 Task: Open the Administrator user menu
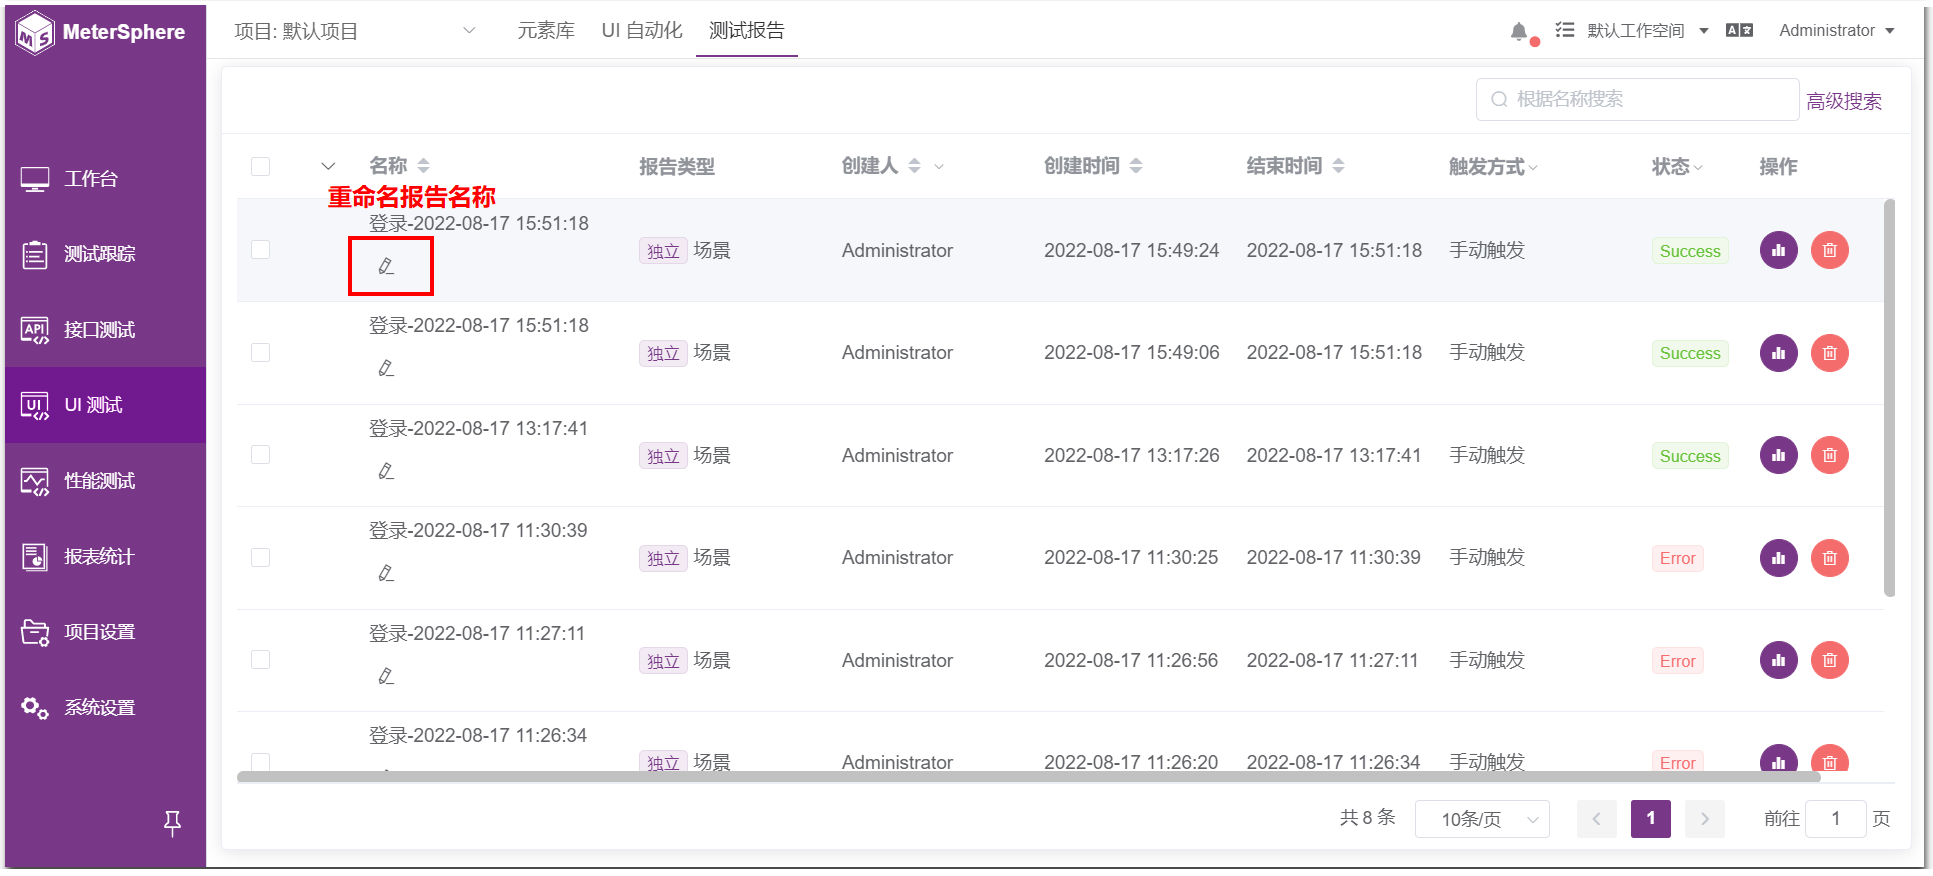point(1837,31)
